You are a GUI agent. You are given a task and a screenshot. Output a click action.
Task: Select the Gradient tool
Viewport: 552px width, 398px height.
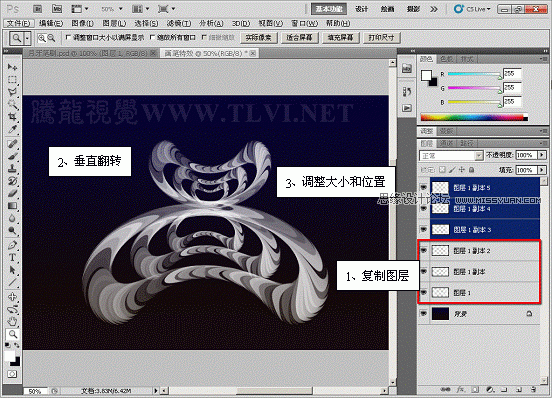(x=12, y=206)
